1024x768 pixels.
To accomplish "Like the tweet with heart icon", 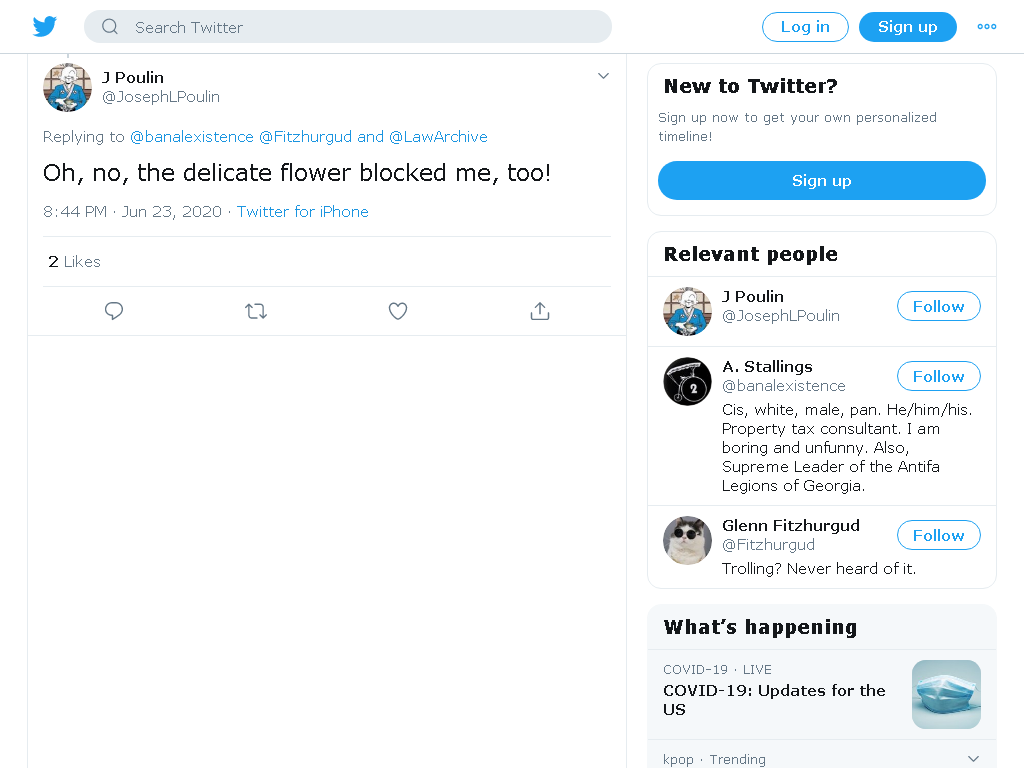I will (398, 311).
